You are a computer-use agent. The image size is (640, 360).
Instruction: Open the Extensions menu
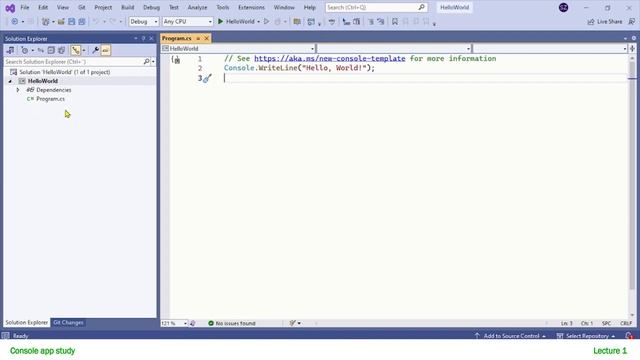[251, 7]
